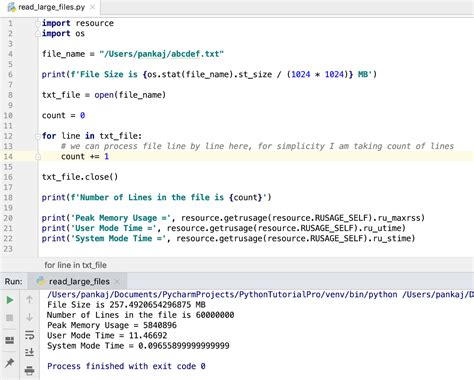
Task: Stop the running process square icon
Action: click(10, 318)
